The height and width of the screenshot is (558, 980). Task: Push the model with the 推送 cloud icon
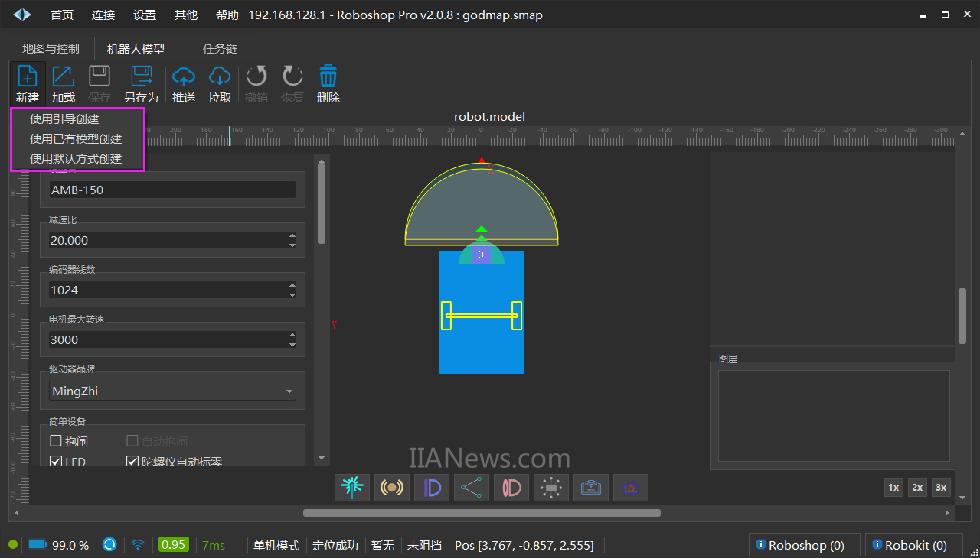point(183,82)
